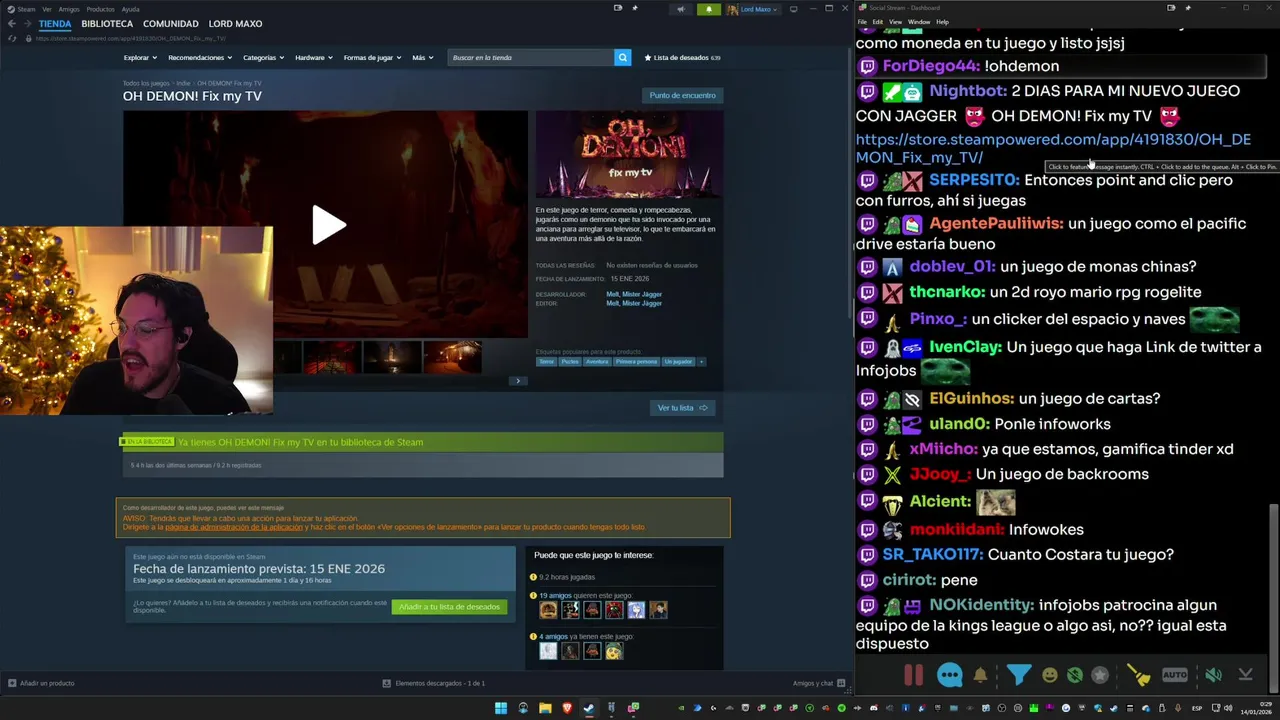Open Lord Maxo account dropdown
The height and width of the screenshot is (720, 1280).
click(x=752, y=9)
